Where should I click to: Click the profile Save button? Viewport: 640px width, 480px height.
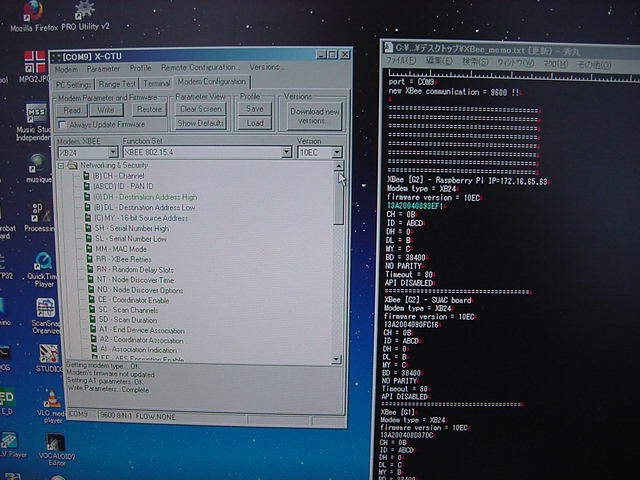pyautogui.click(x=255, y=109)
